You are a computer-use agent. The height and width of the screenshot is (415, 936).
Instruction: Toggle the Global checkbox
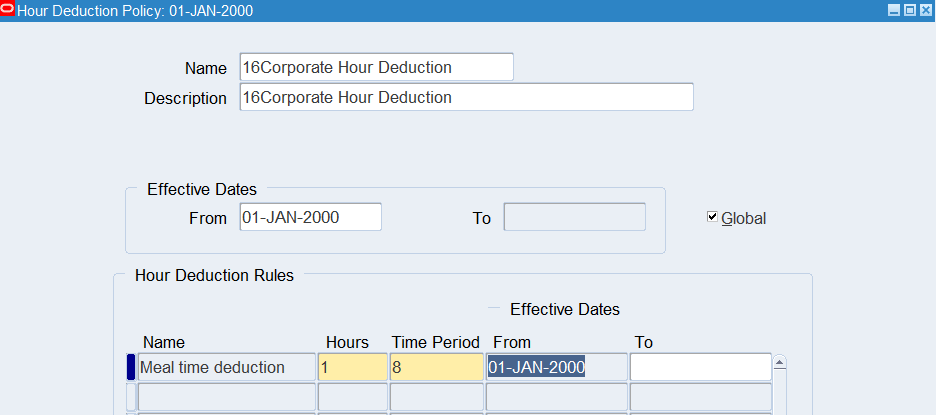pyautogui.click(x=712, y=217)
